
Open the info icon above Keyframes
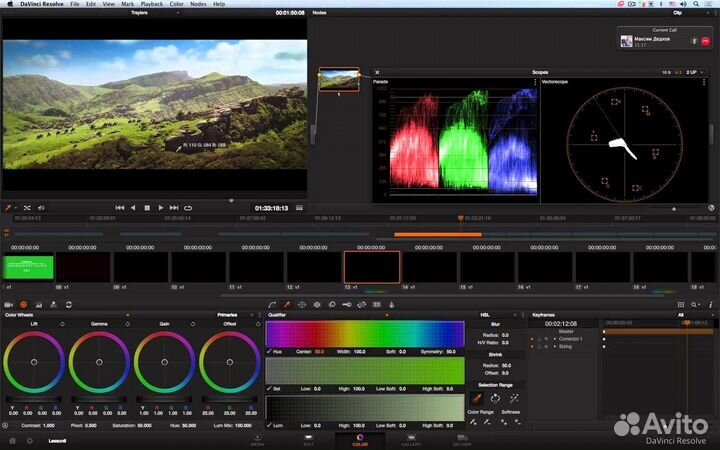(x=712, y=304)
